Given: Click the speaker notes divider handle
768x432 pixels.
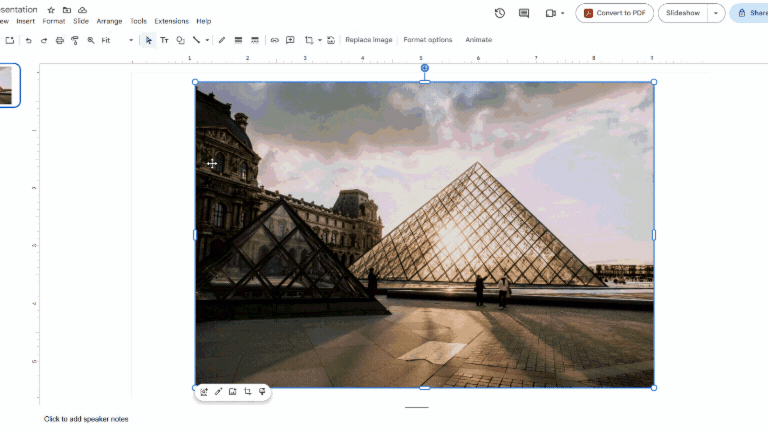Looking at the screenshot, I should 417,407.
